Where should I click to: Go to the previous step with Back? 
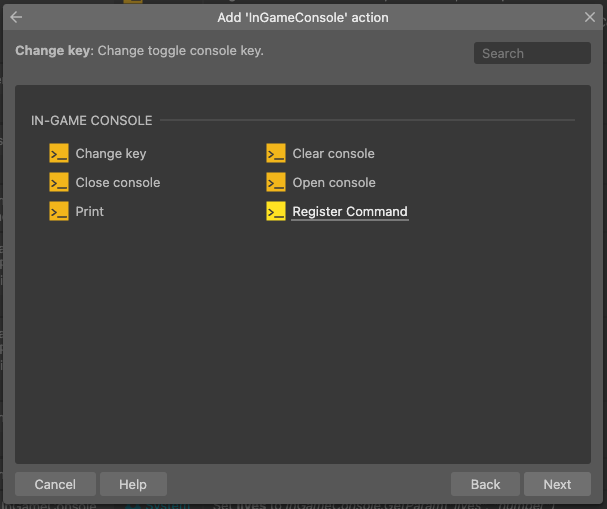pyautogui.click(x=485, y=484)
